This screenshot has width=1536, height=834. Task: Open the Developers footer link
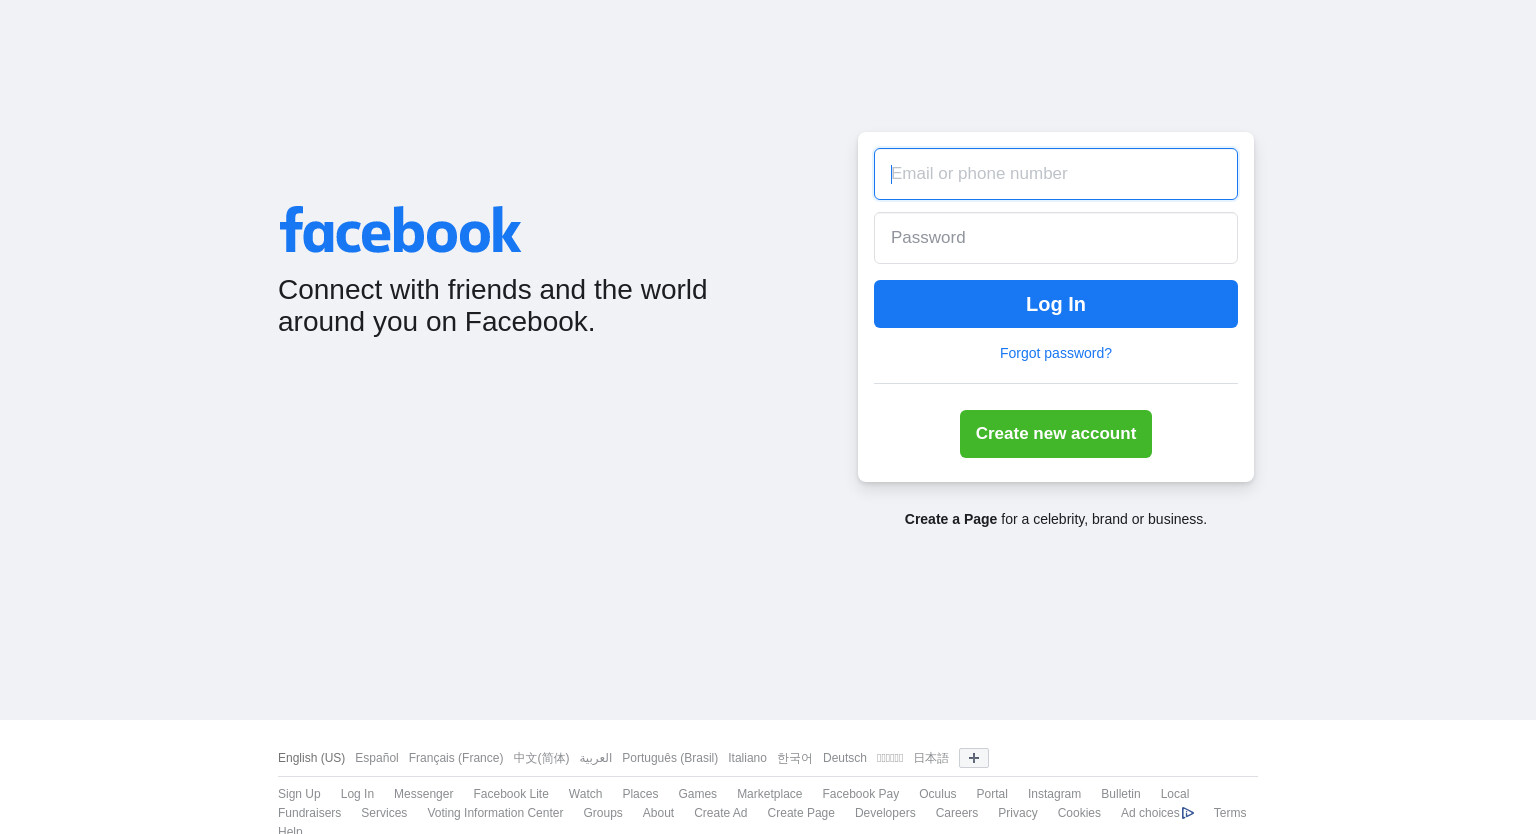click(885, 813)
